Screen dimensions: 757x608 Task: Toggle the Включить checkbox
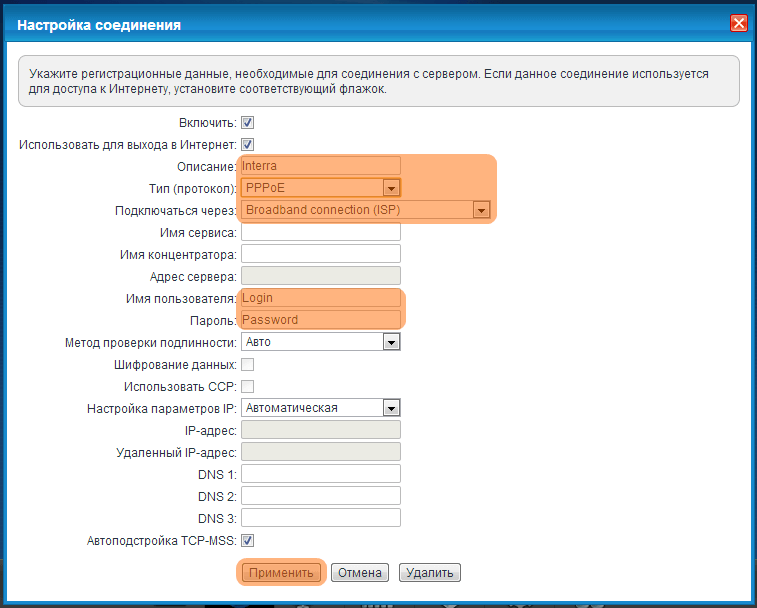coord(248,123)
